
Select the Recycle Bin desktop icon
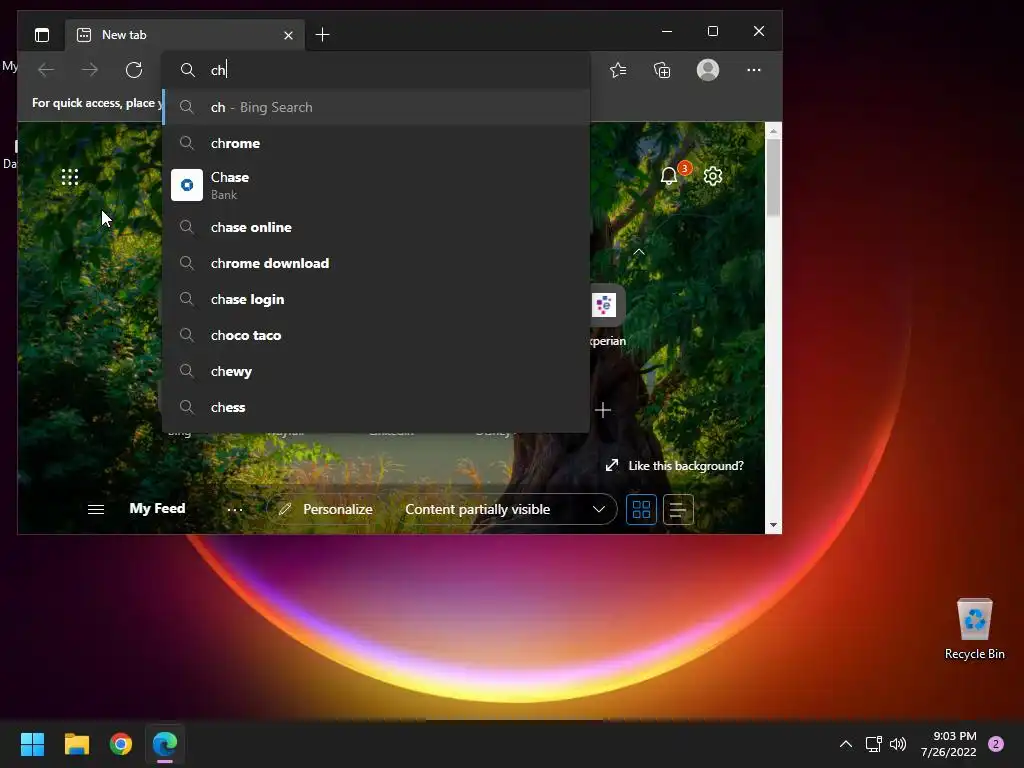[974, 629]
